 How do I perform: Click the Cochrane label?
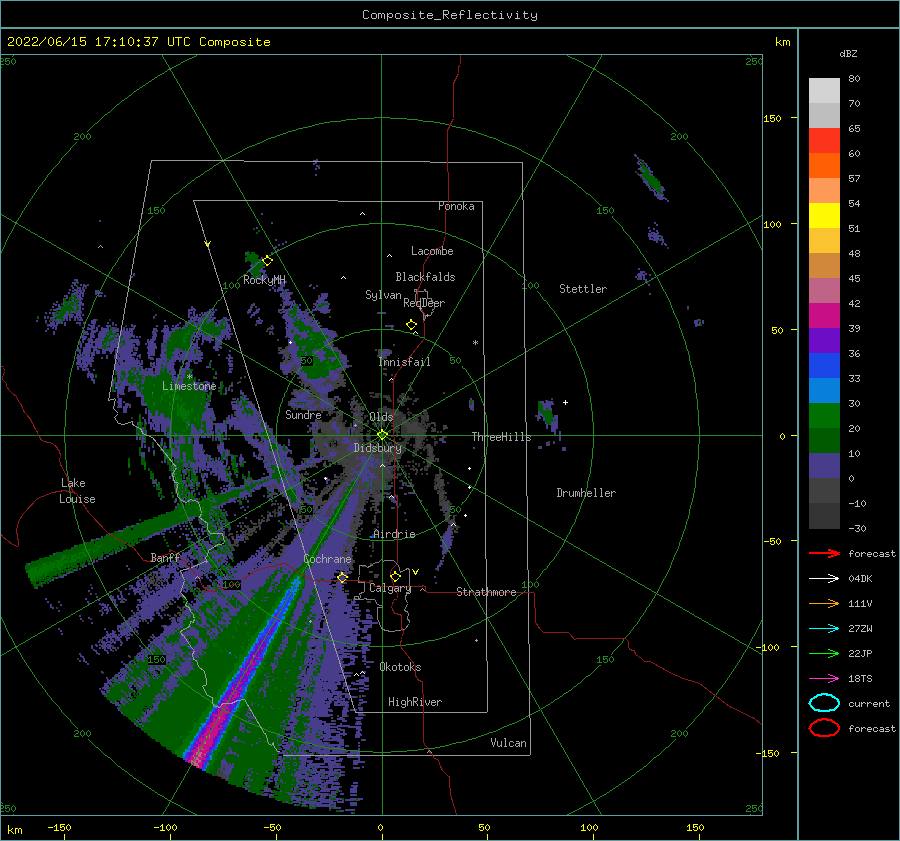[327, 559]
